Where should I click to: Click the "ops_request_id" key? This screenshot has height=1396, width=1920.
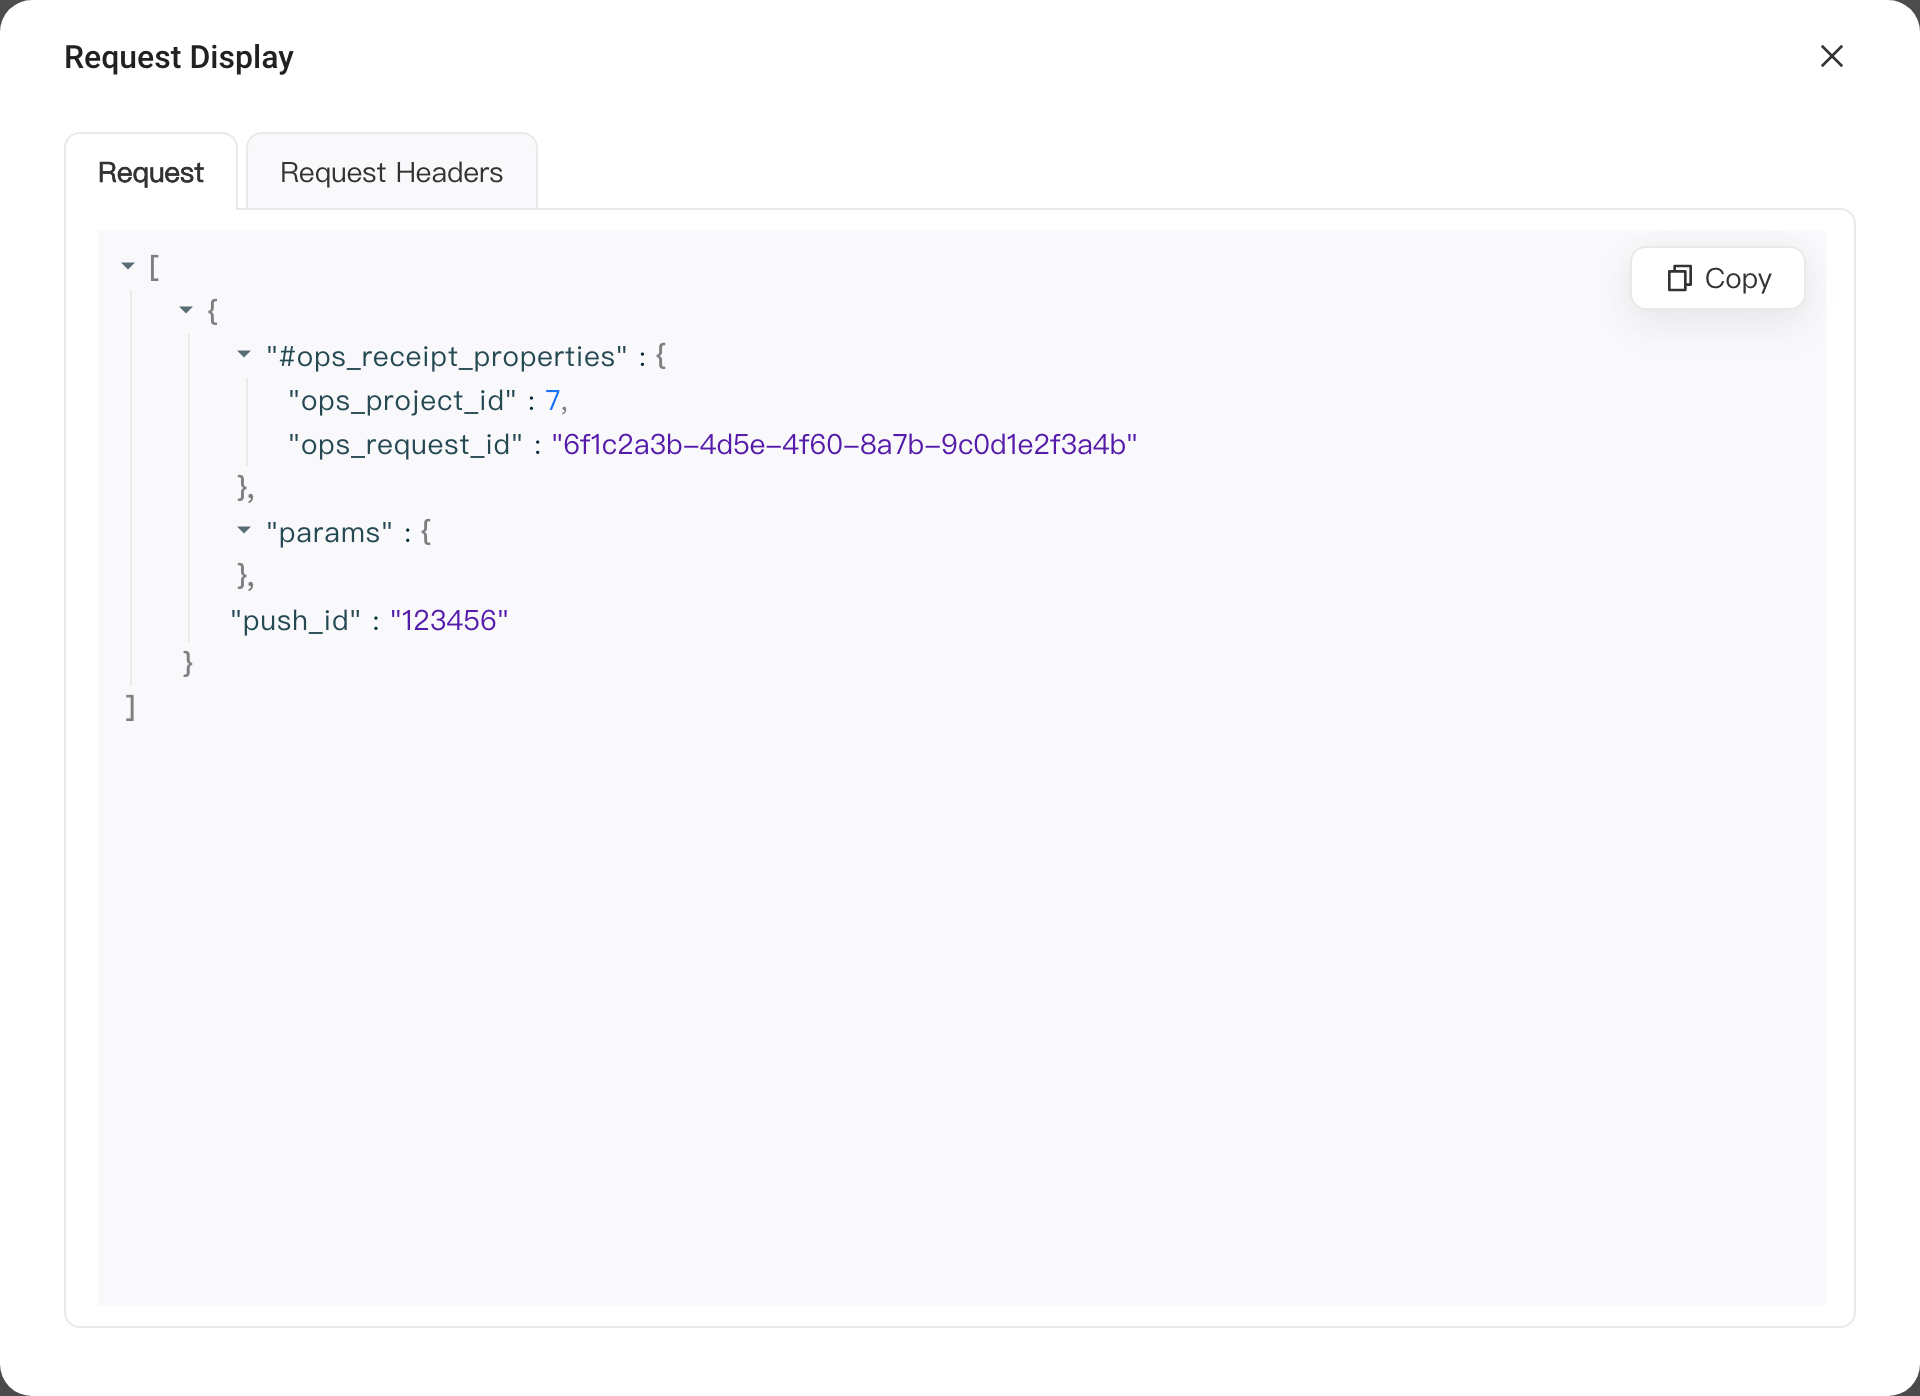coord(405,444)
